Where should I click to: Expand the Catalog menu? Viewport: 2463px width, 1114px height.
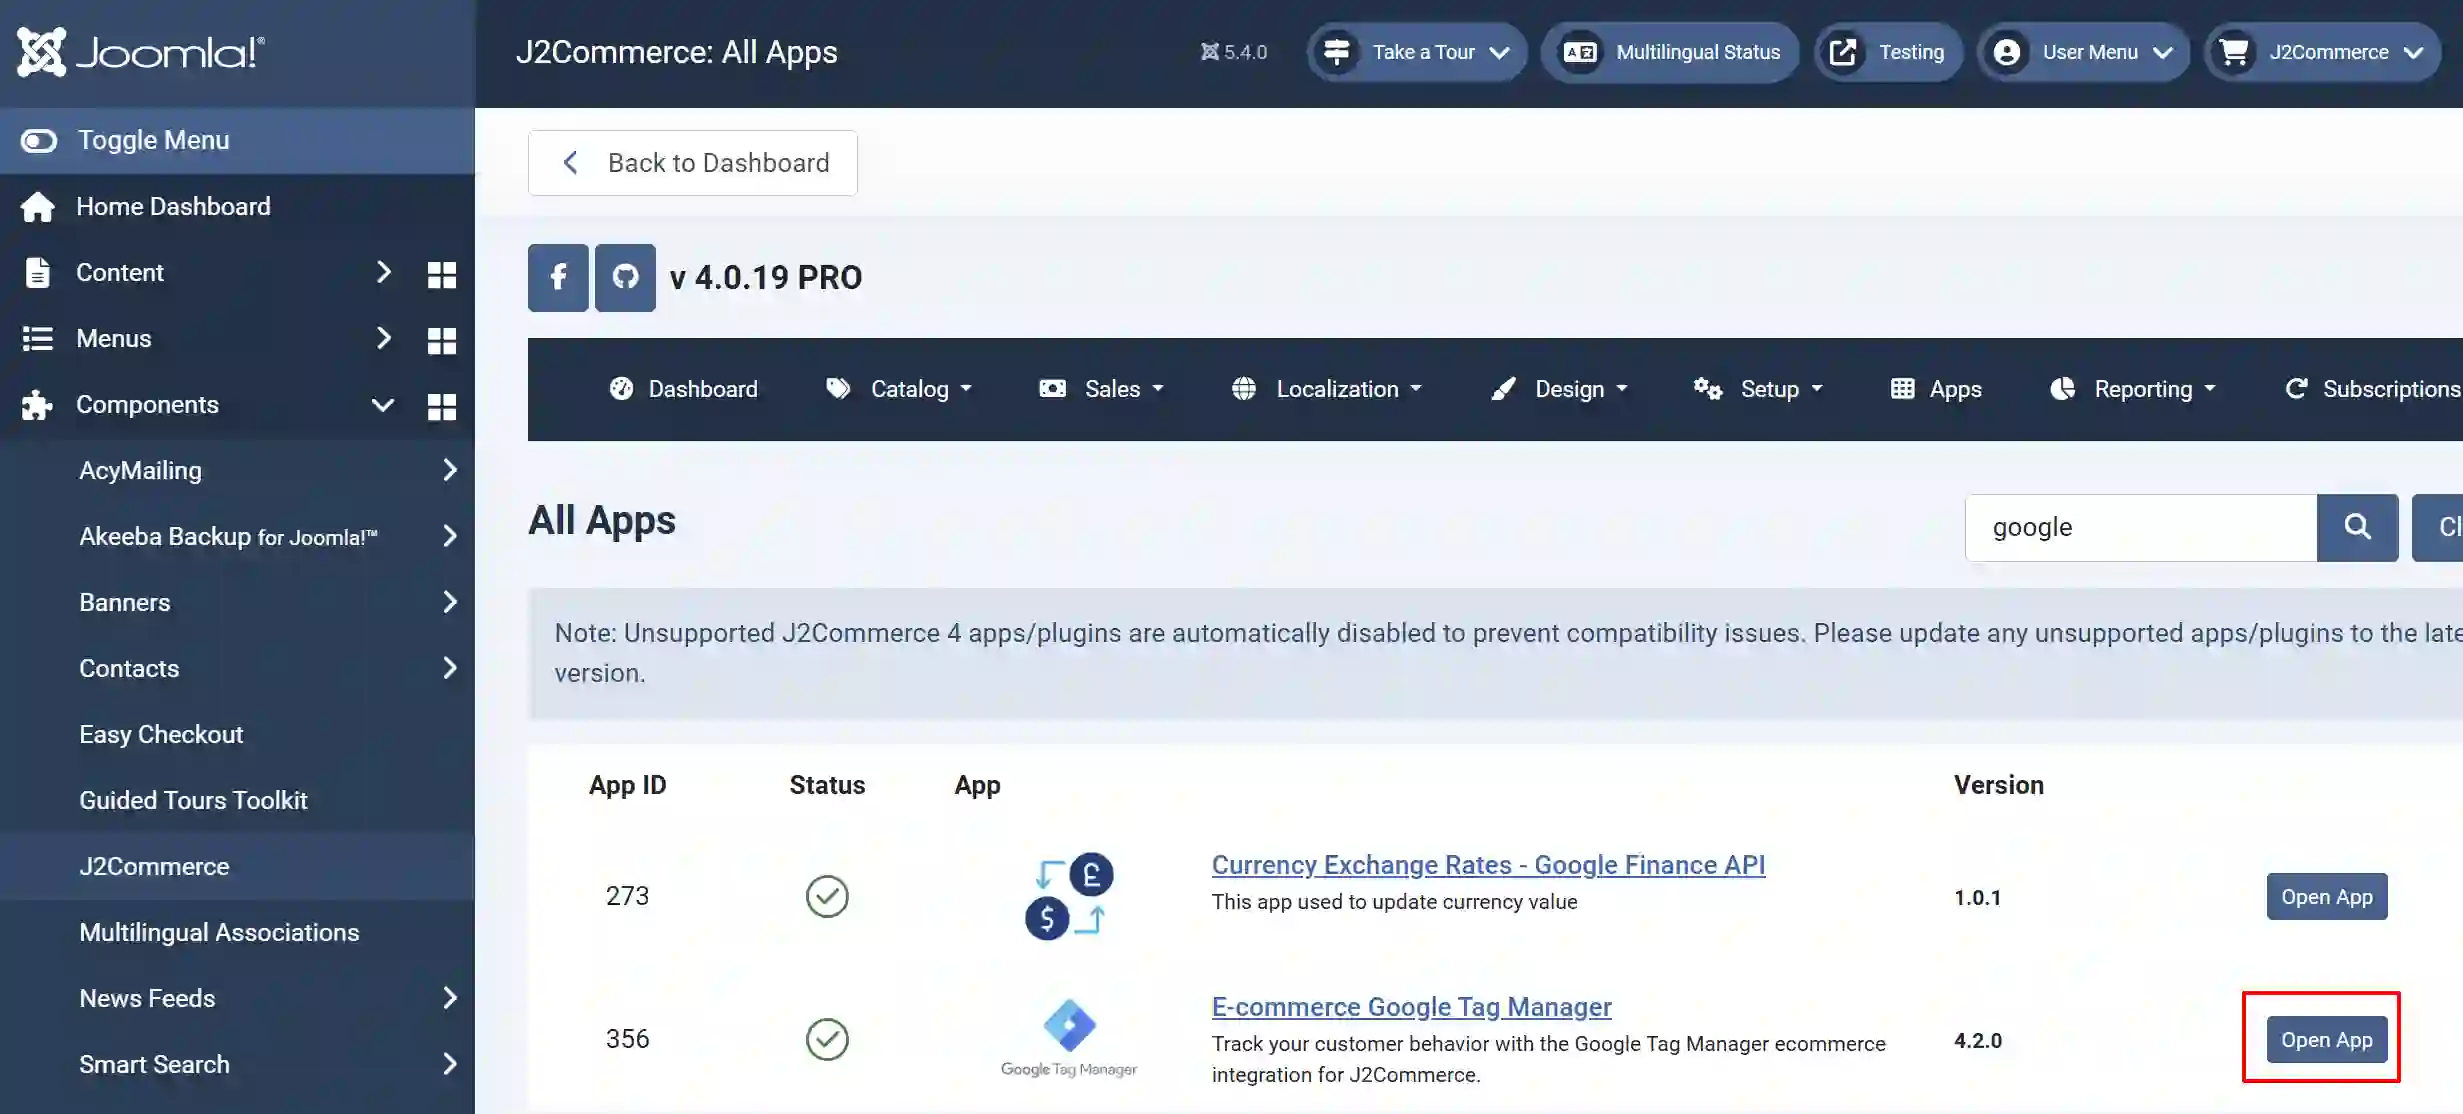(899, 389)
